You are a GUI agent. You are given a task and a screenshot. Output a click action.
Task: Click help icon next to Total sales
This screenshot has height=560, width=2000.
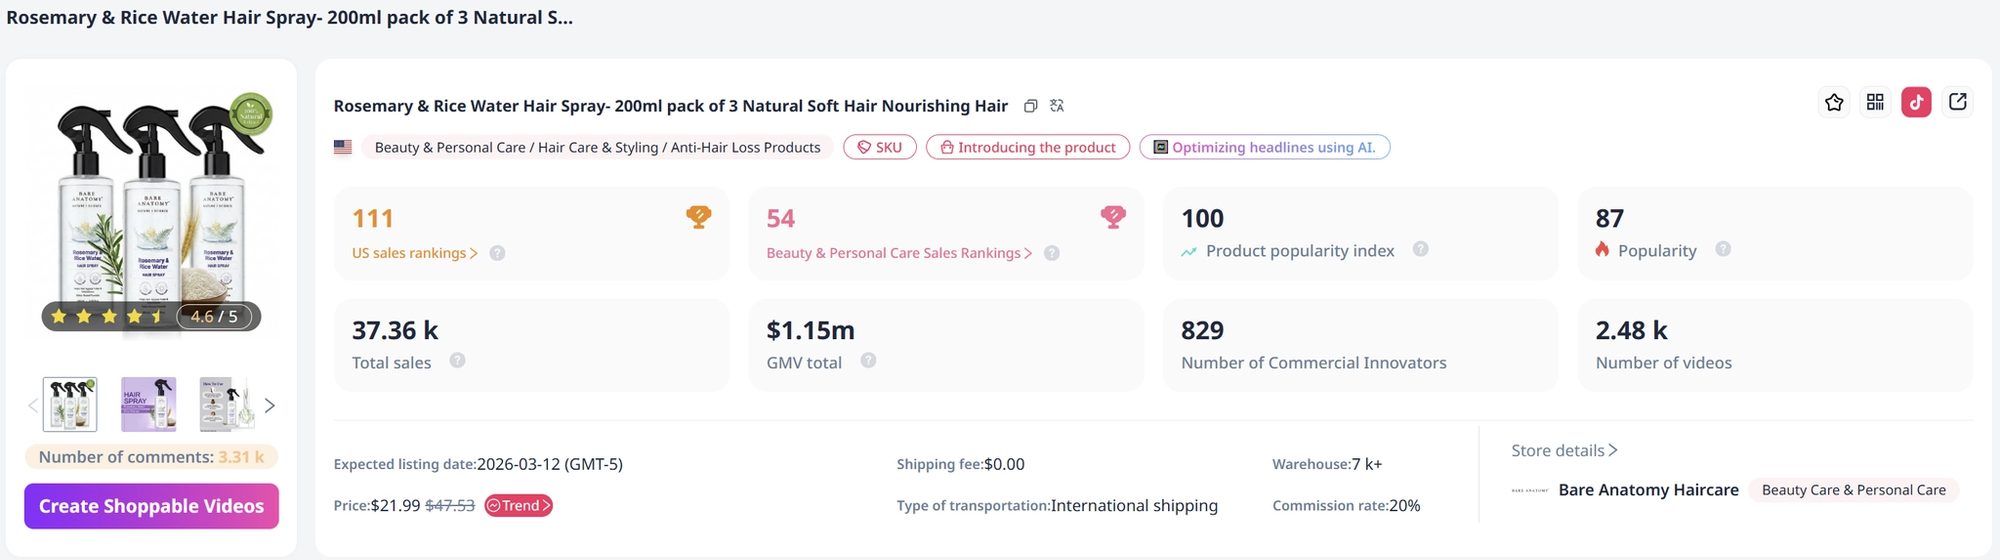click(457, 361)
